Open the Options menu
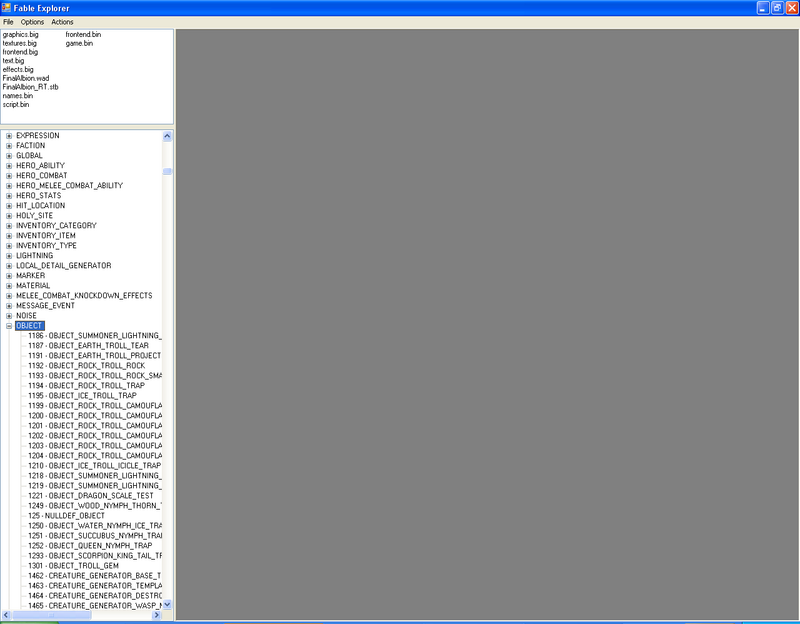Image resolution: width=800 pixels, height=624 pixels. [32, 22]
